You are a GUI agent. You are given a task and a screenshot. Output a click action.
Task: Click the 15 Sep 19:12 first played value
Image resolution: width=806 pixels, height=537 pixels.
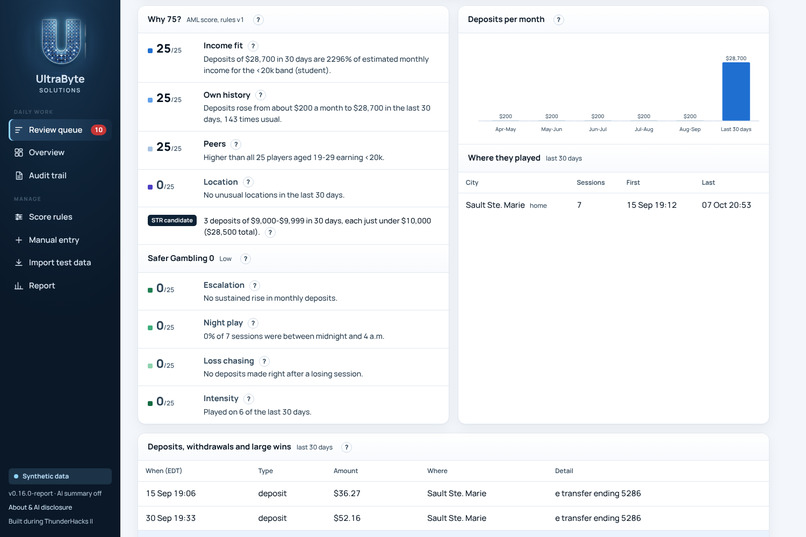651,205
